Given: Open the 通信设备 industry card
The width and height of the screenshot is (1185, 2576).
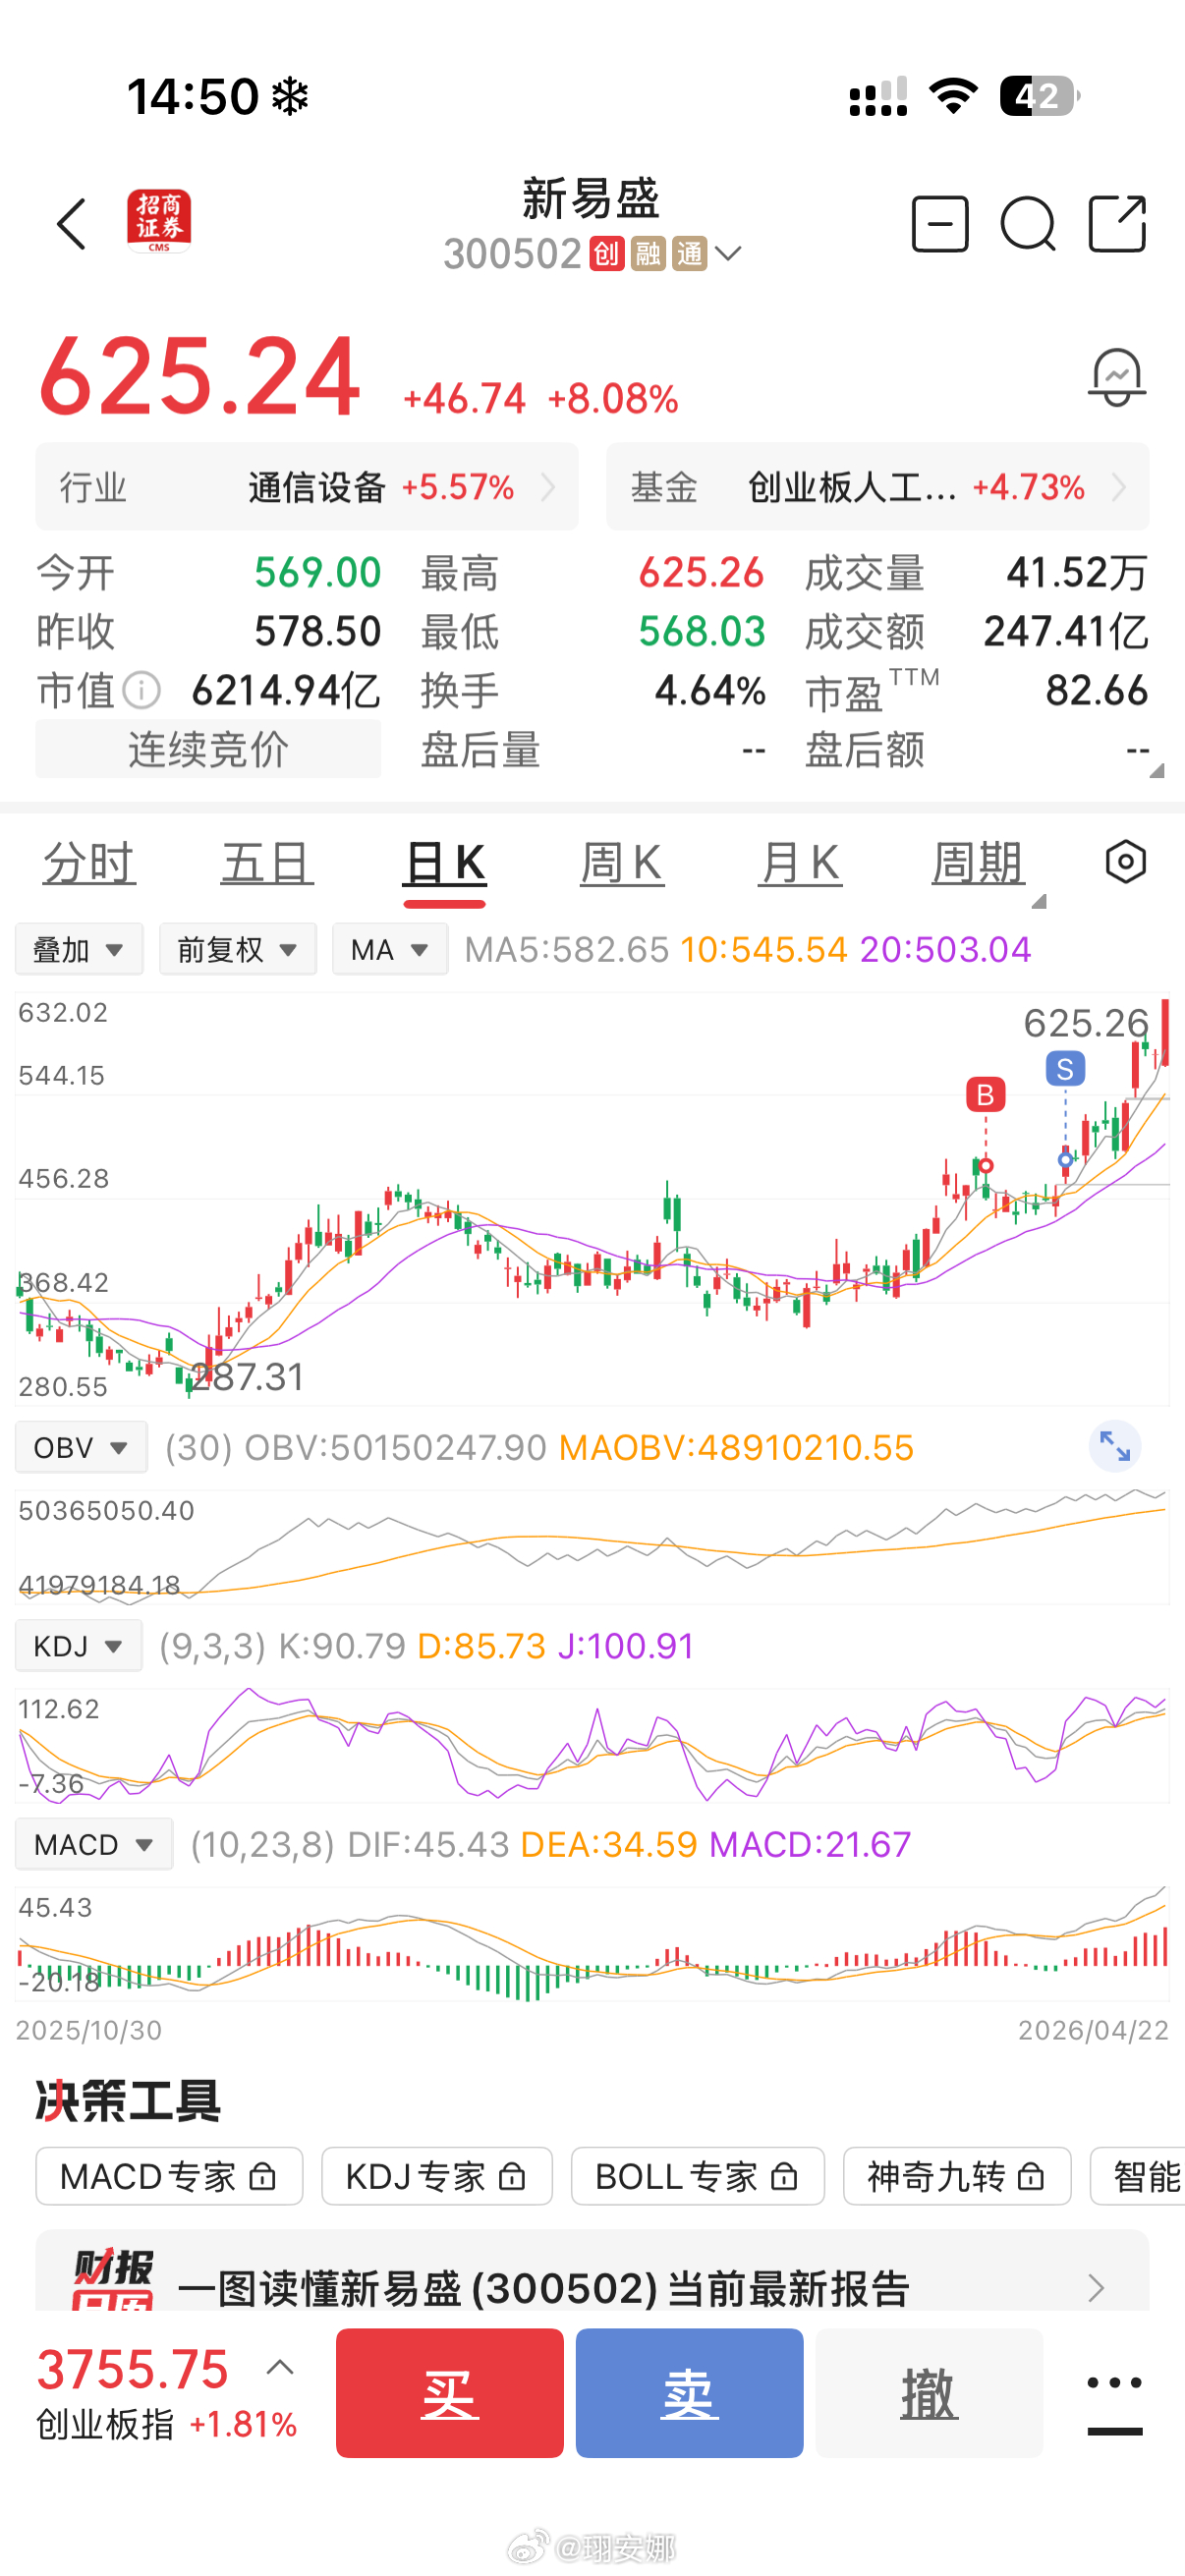Looking at the screenshot, I should tap(307, 487).
